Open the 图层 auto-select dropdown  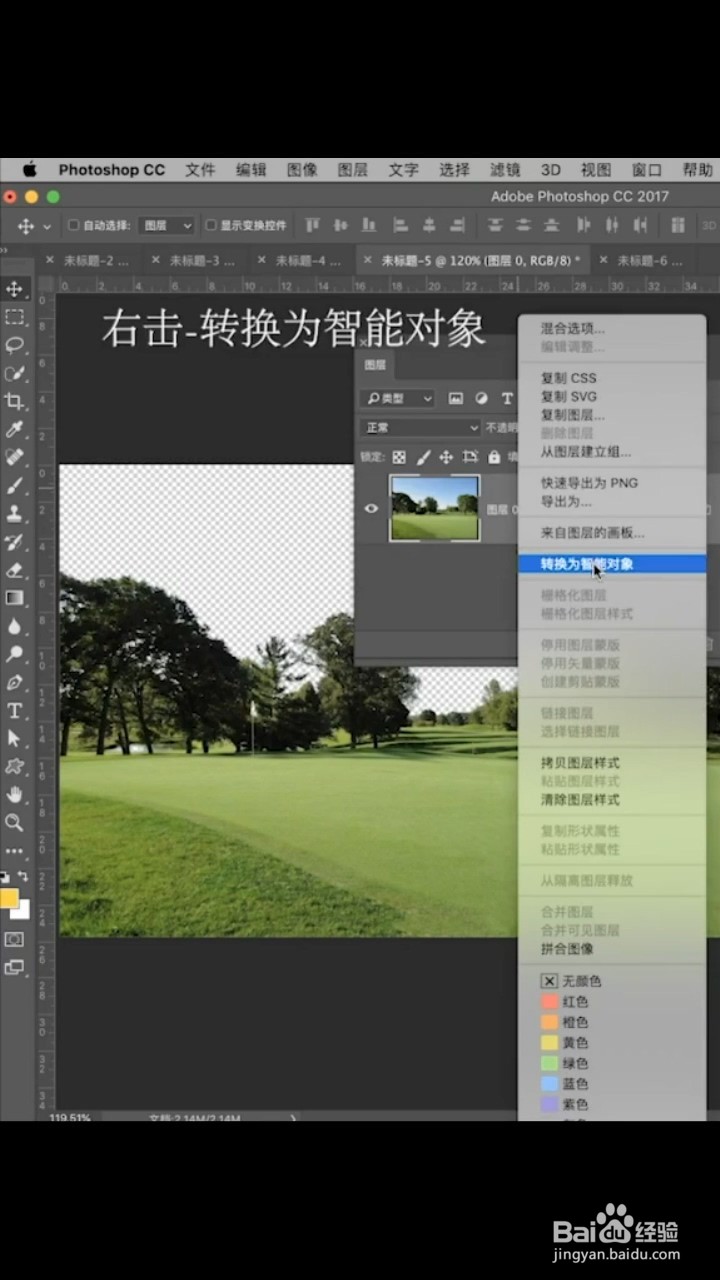point(166,226)
